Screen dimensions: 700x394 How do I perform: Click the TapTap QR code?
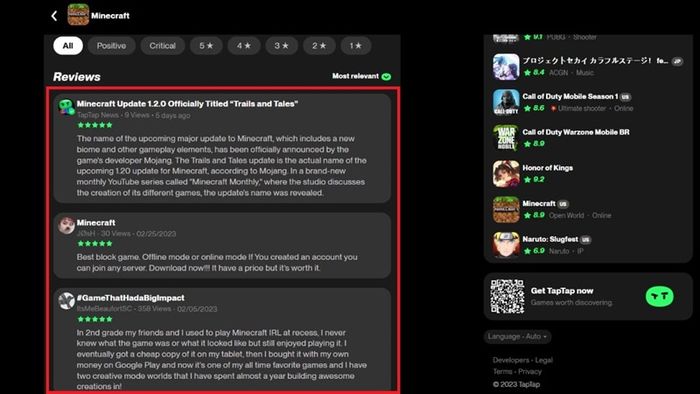pos(507,296)
